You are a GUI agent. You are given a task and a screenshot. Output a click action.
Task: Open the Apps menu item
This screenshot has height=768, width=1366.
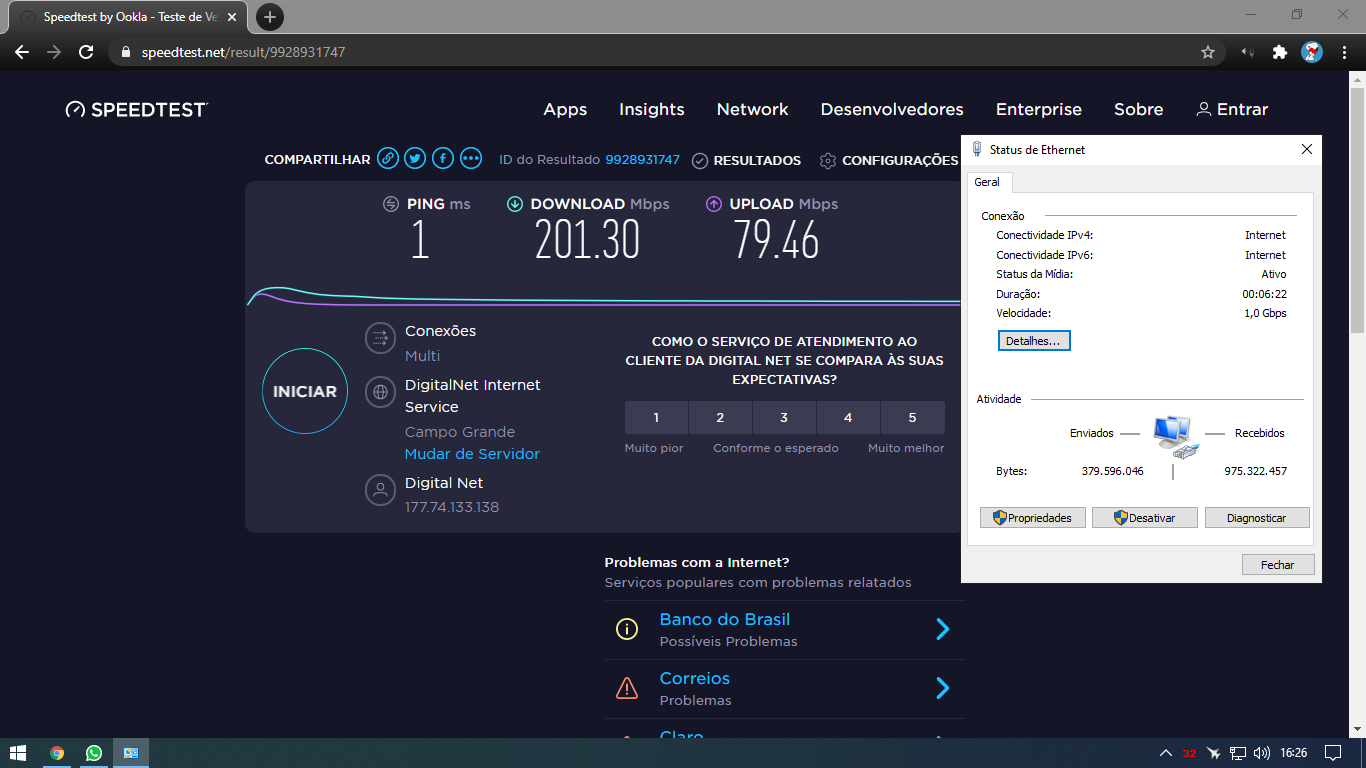tap(565, 109)
